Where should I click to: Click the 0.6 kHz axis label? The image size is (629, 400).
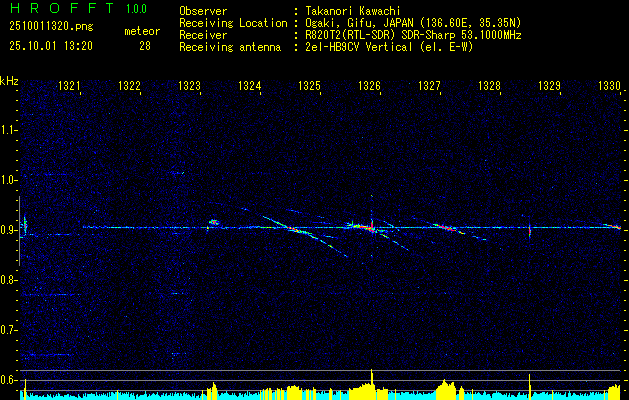8,380
